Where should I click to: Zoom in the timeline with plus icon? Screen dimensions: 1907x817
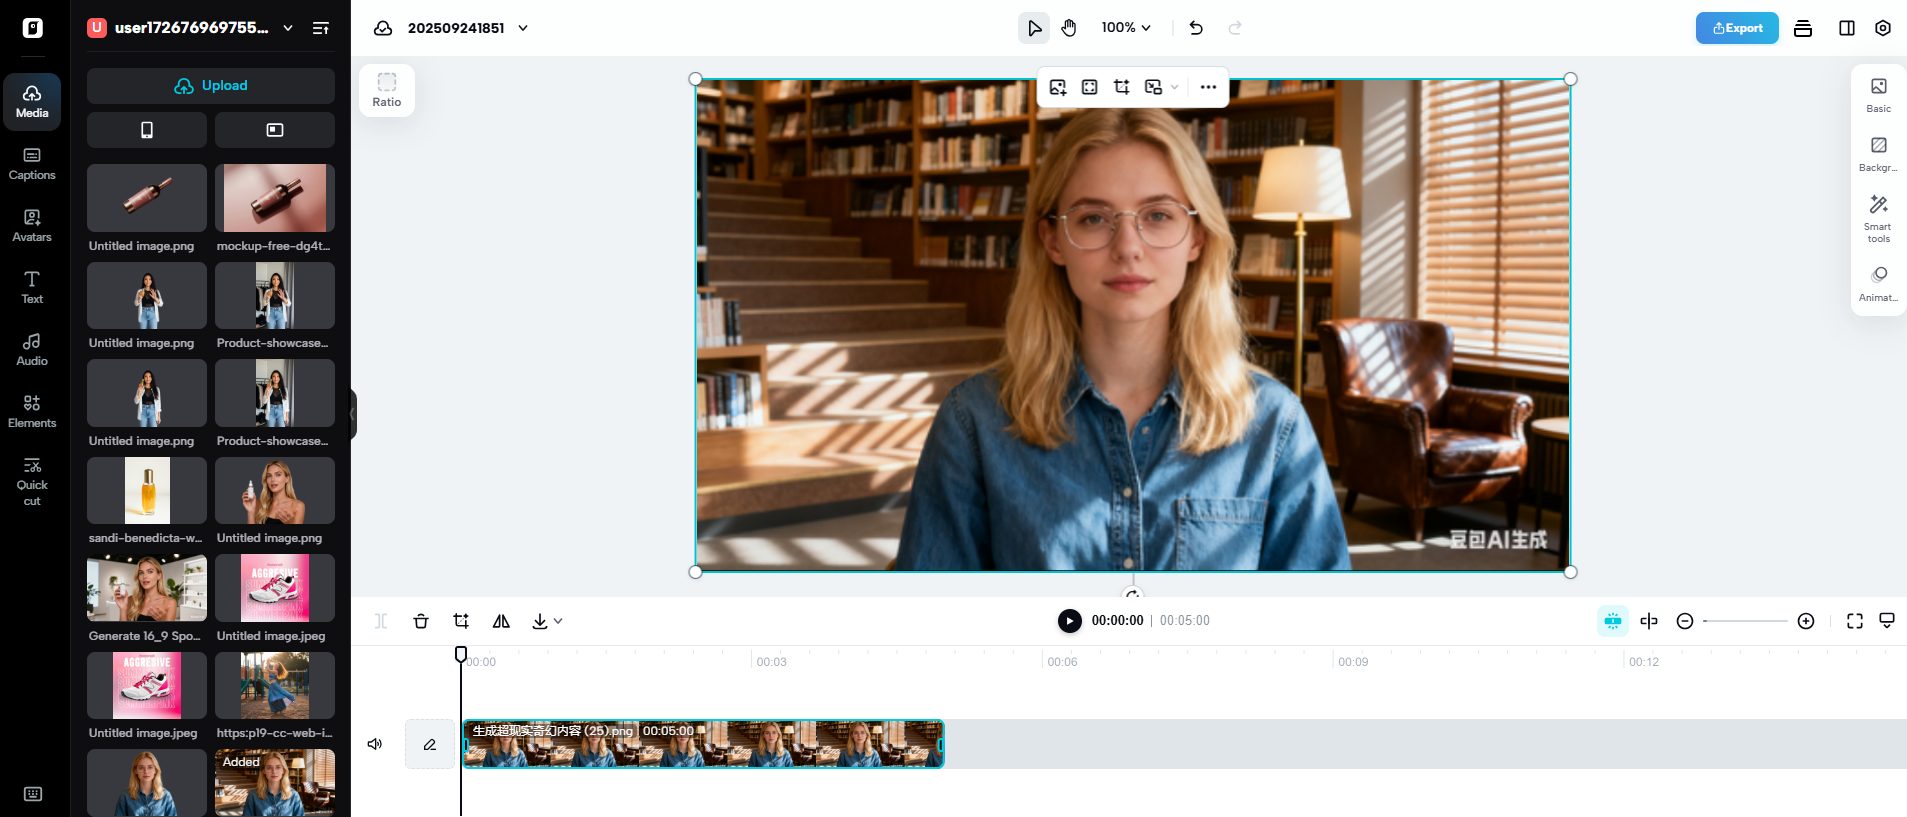[x=1806, y=621]
